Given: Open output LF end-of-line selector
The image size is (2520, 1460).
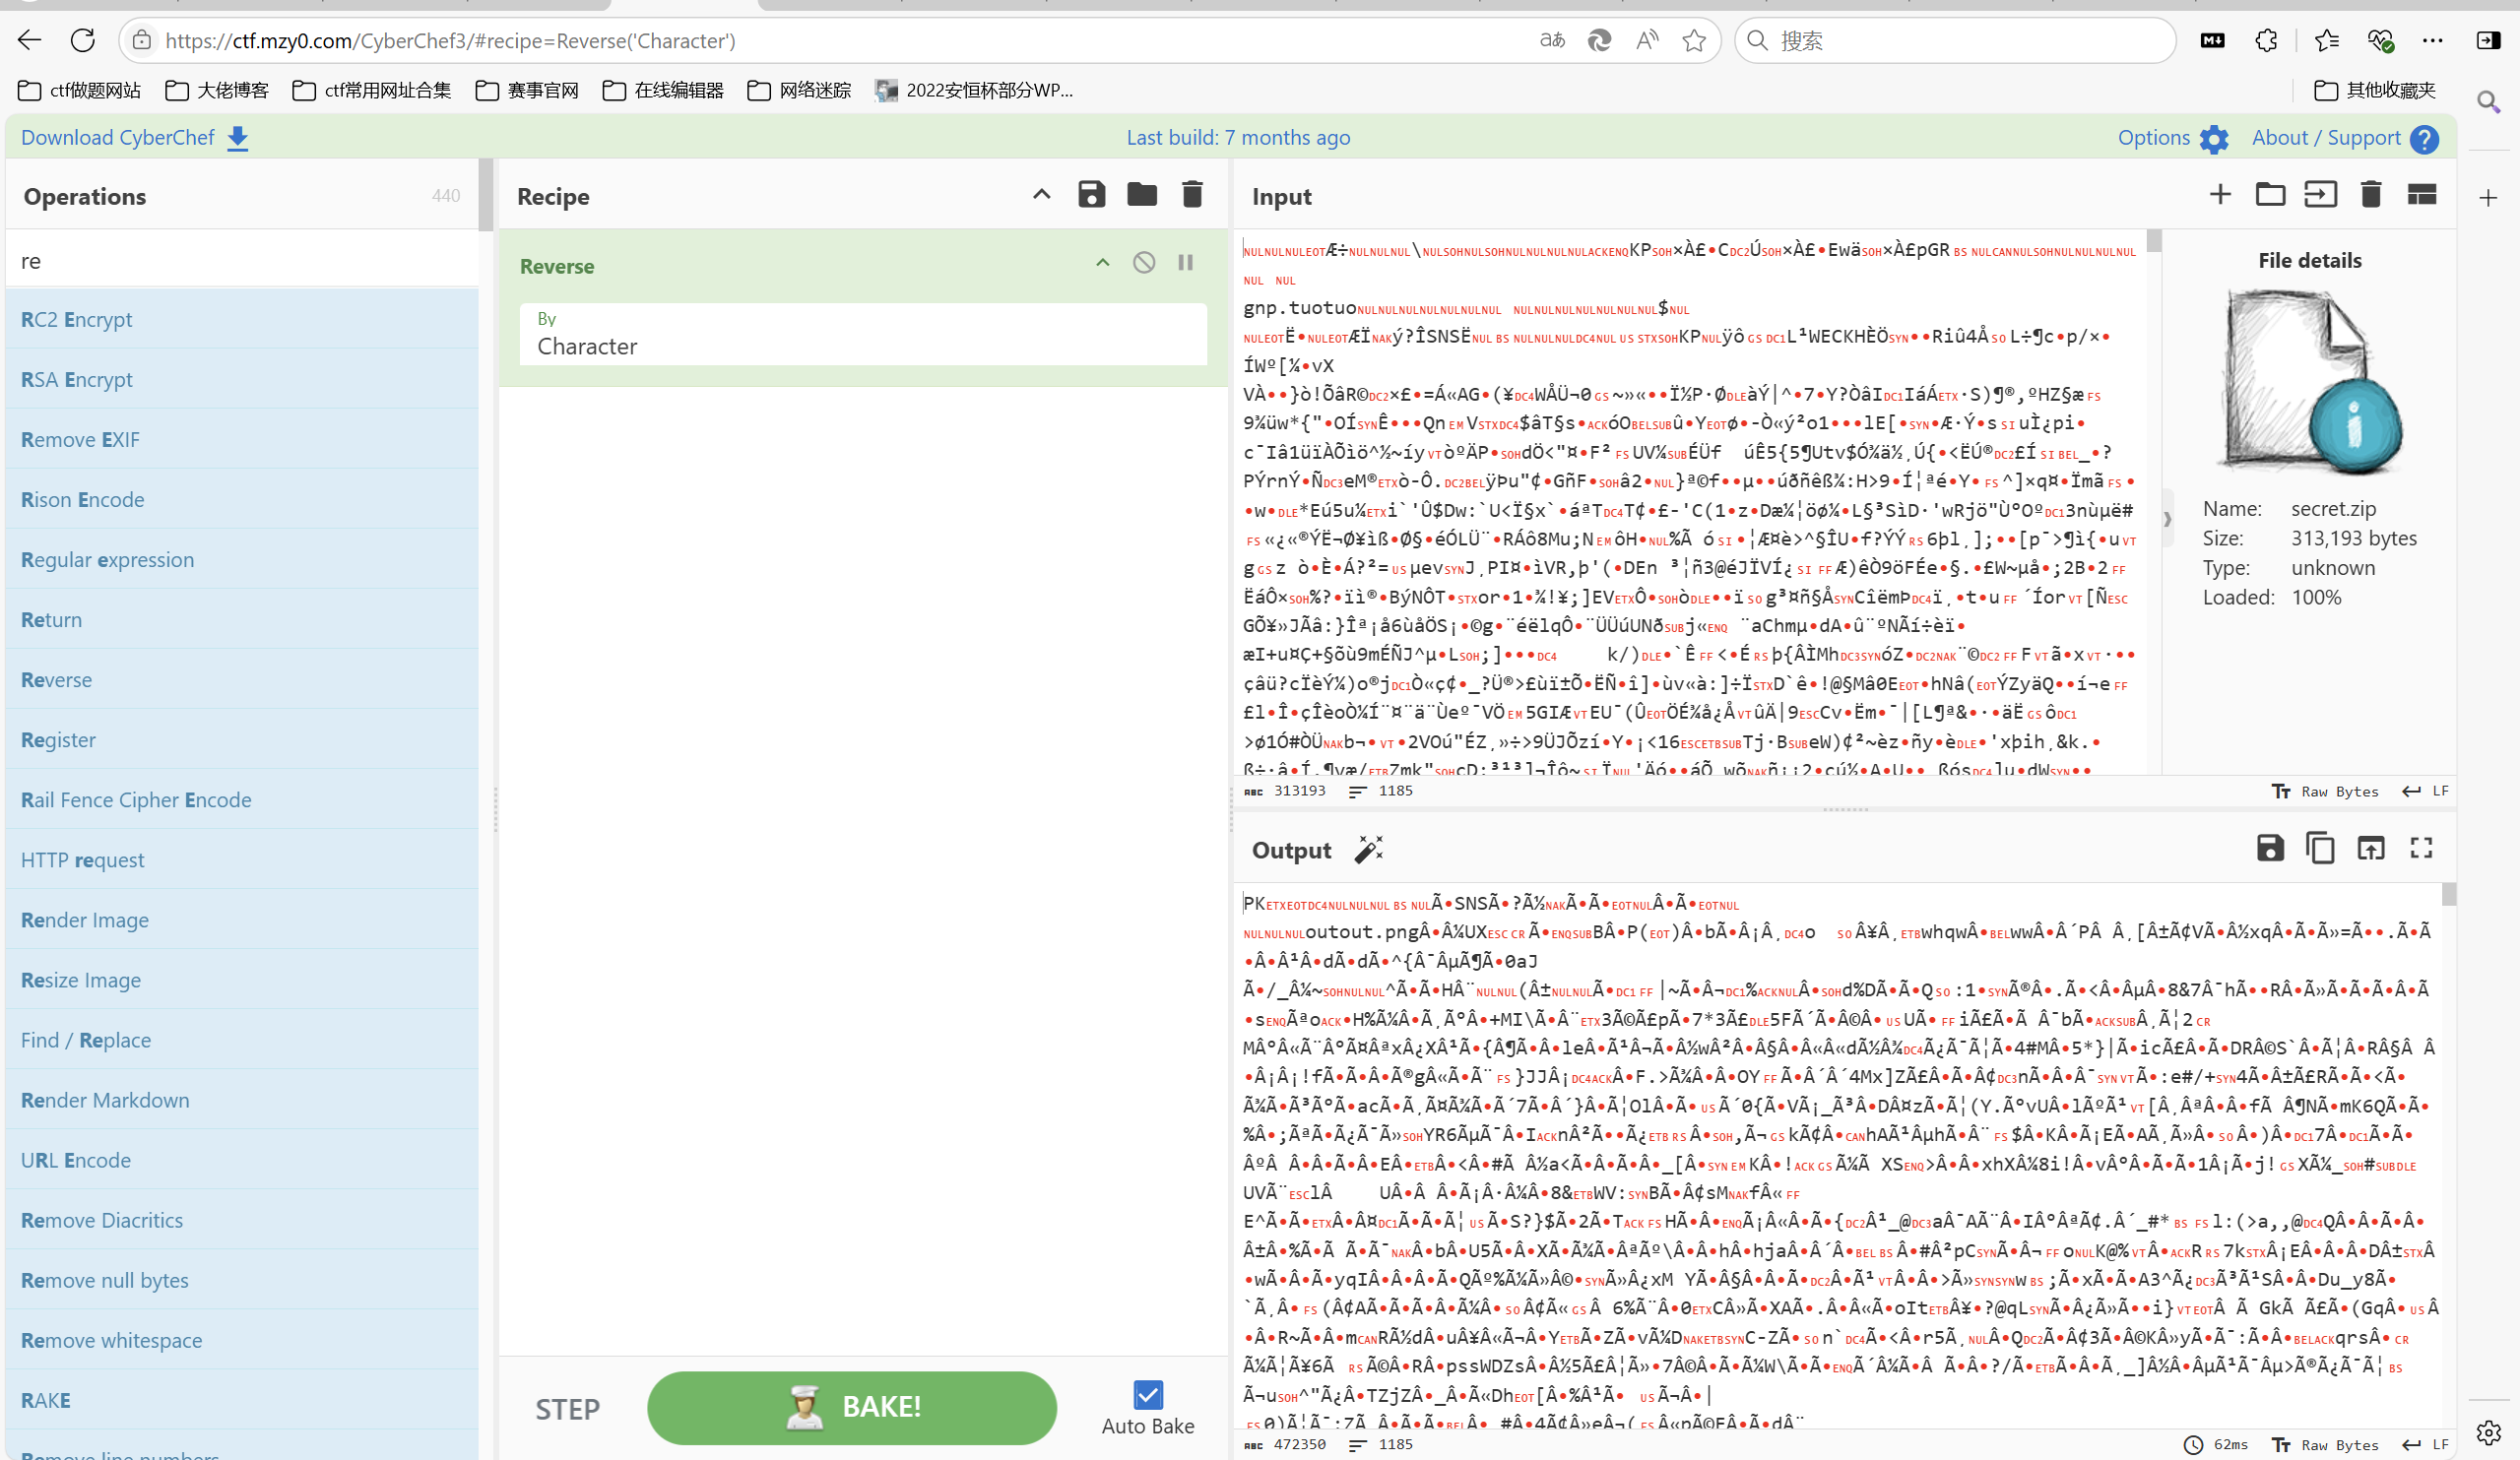Looking at the screenshot, I should 2425,1445.
